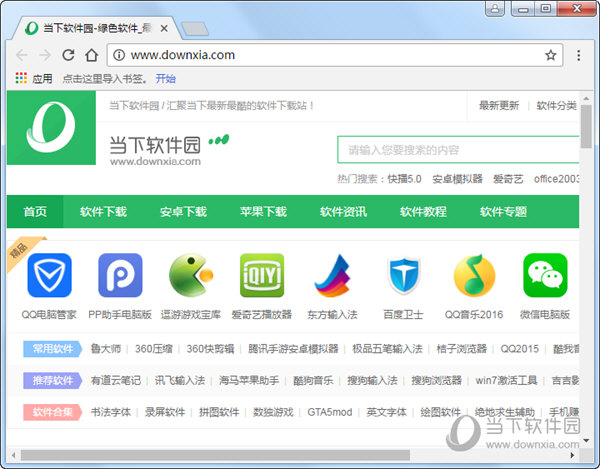Image resolution: width=600 pixels, height=469 pixels.
Task: Open the 软件资讯 navigation tab
Action: tap(343, 212)
